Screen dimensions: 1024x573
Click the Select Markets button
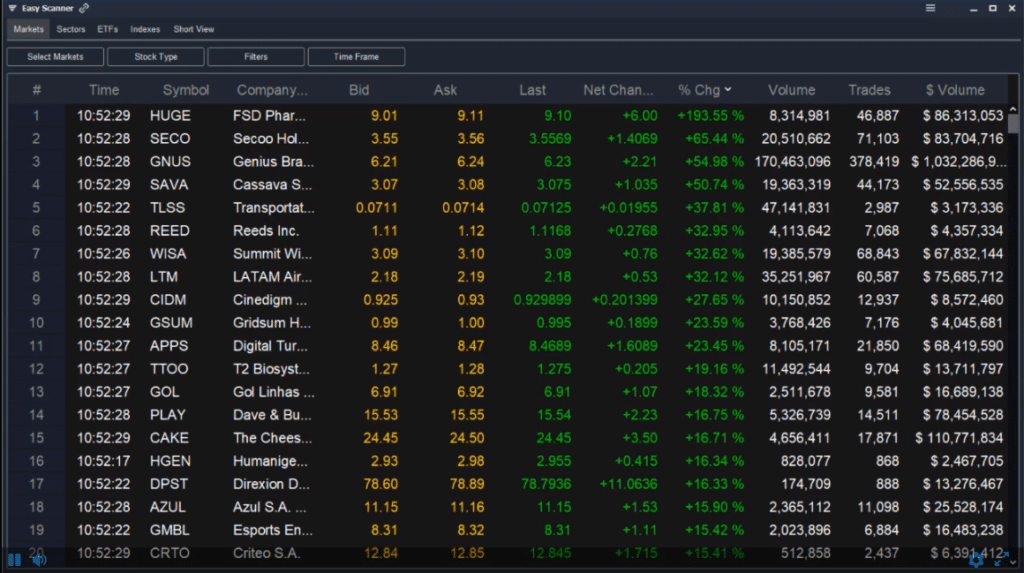click(56, 57)
